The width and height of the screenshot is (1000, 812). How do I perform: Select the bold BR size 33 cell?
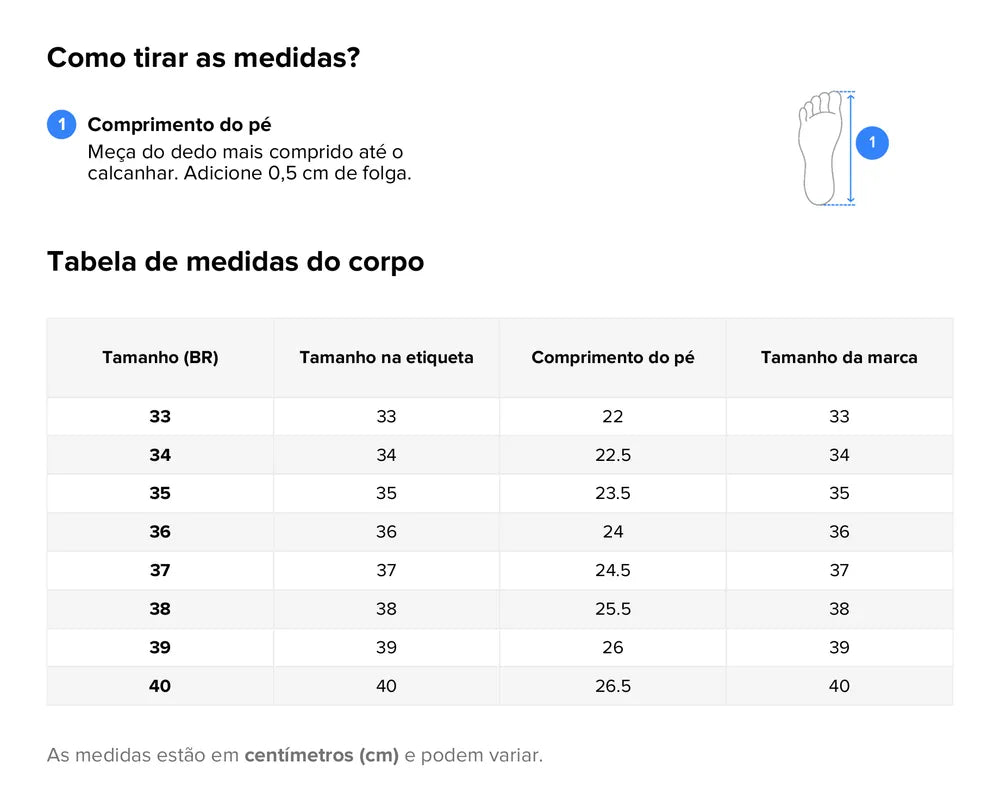(160, 417)
